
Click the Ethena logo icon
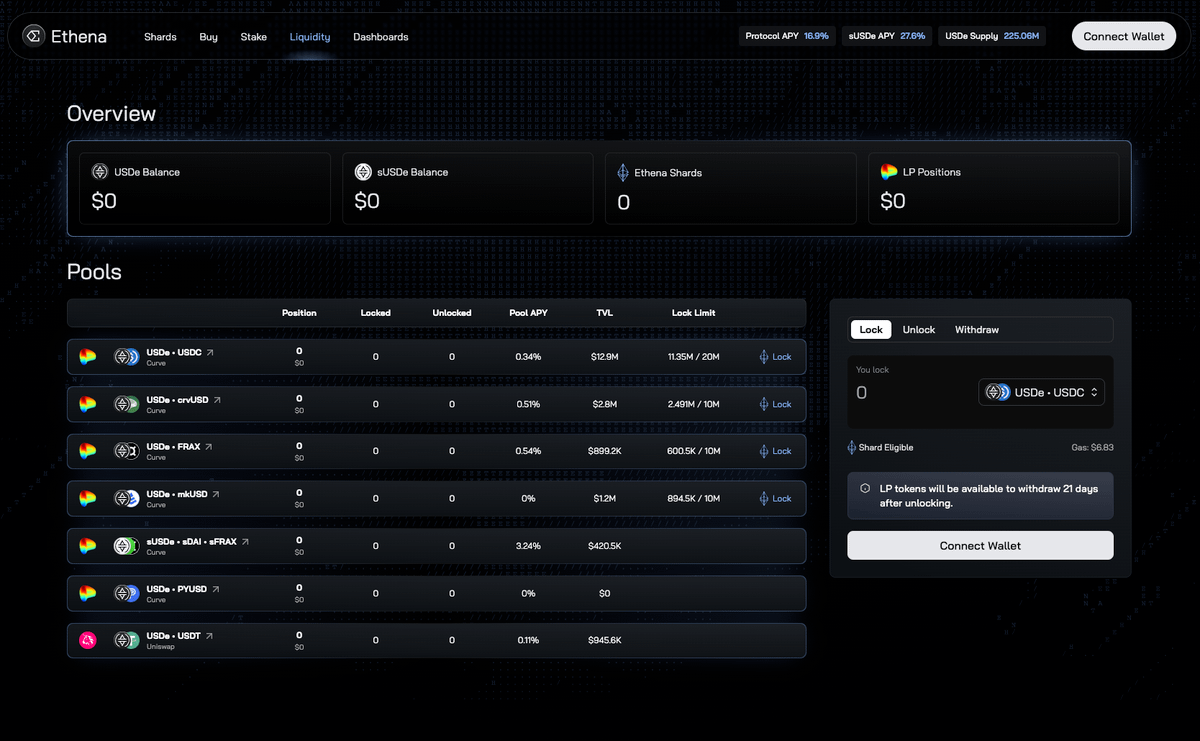tap(32, 36)
